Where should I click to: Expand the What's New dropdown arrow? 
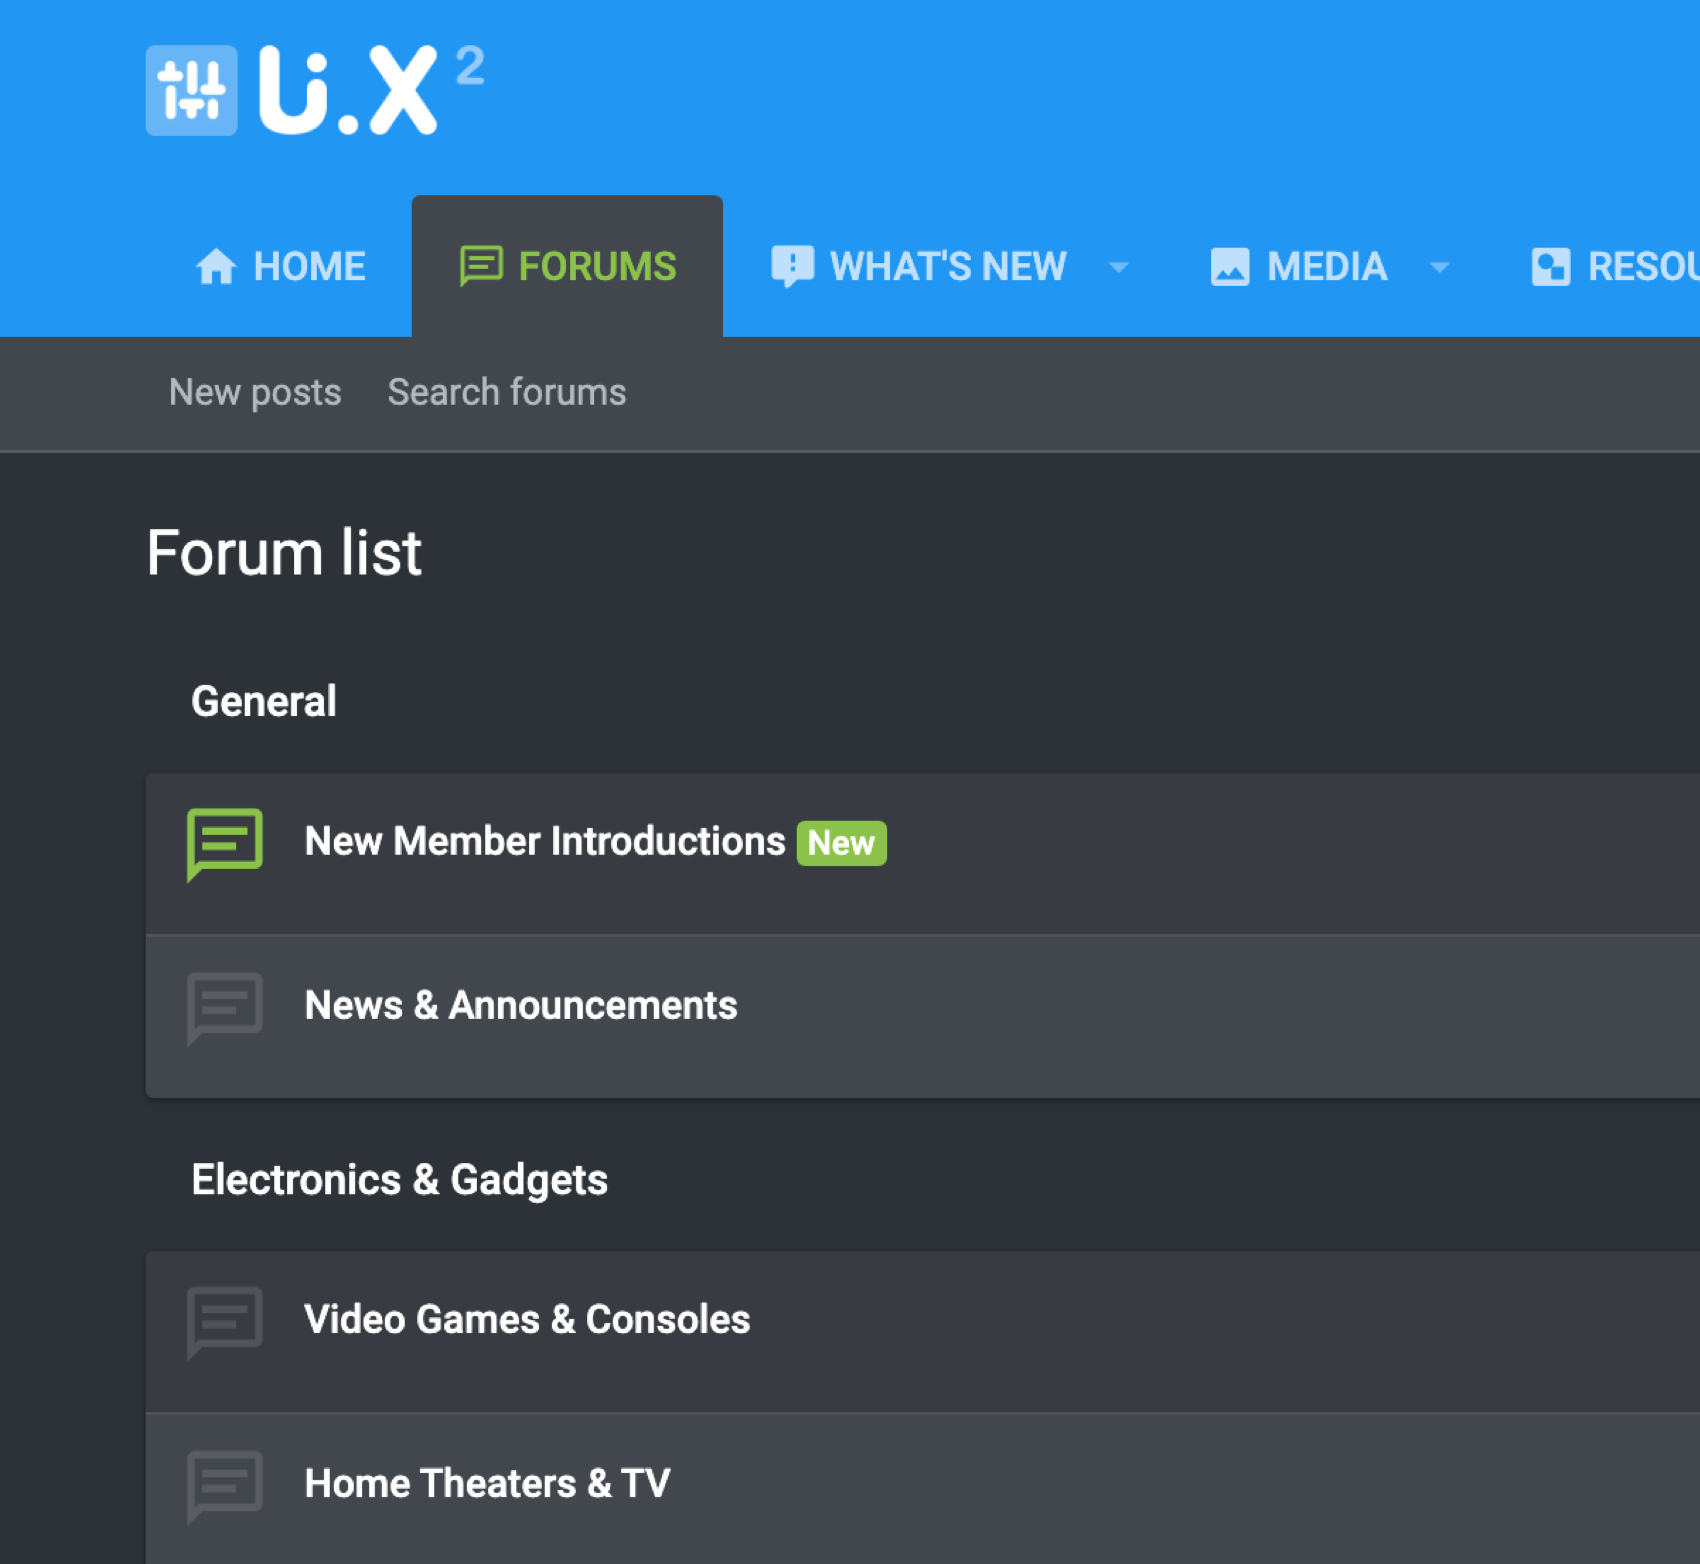coord(1119,267)
